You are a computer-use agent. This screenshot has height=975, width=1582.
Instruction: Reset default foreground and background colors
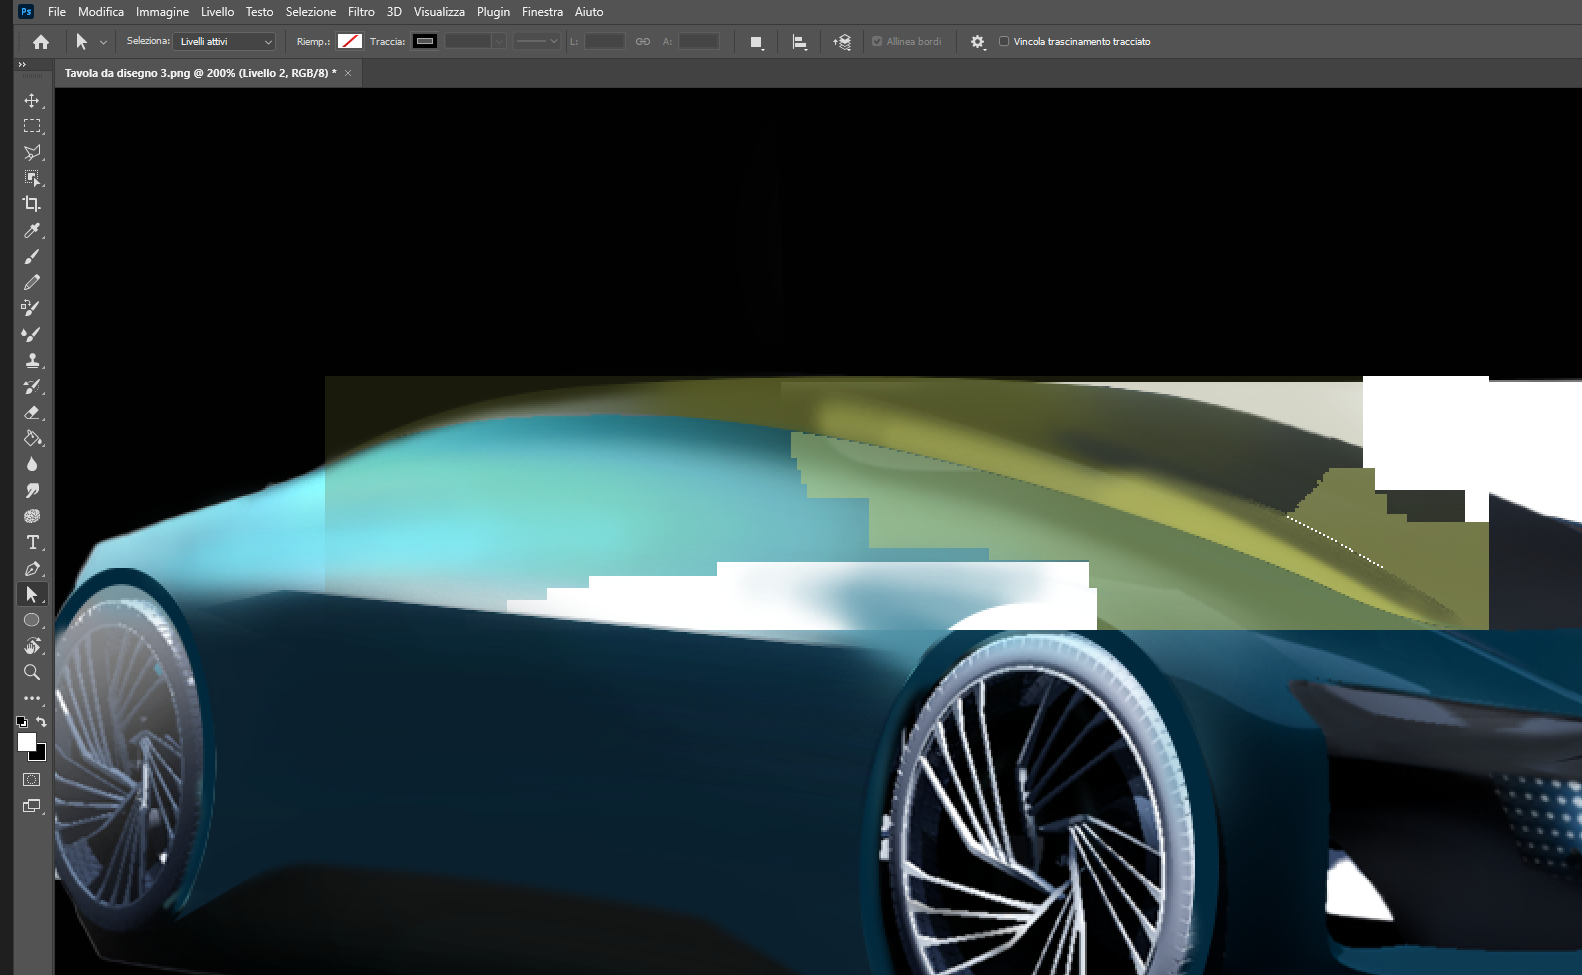point(22,721)
